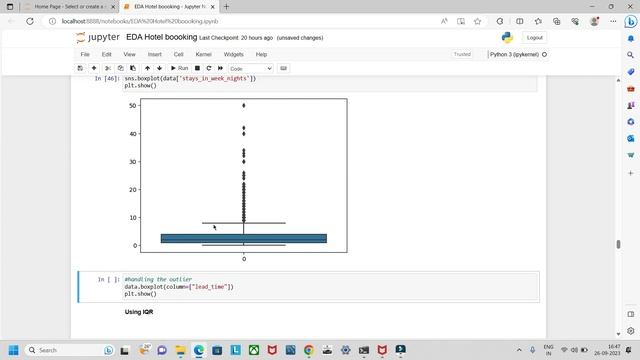The height and width of the screenshot is (360, 640).
Task: Open File Explorer from taskbar
Action: point(180,350)
